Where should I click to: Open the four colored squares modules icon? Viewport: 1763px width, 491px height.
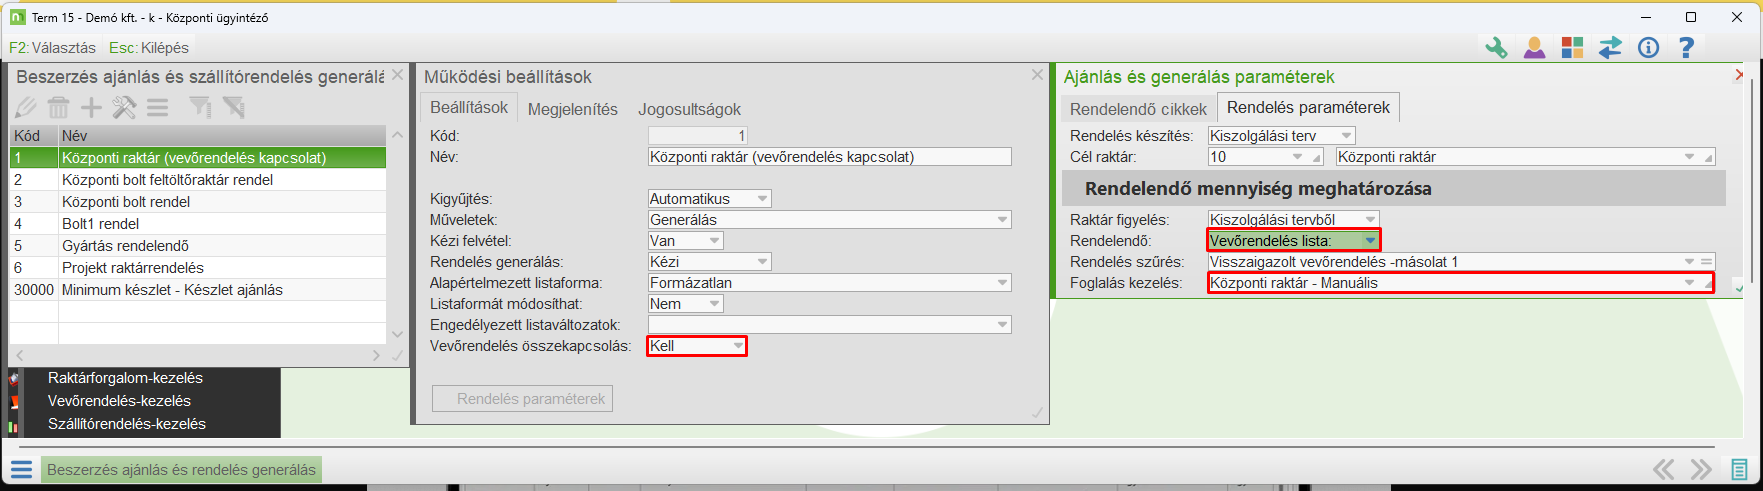1572,47
